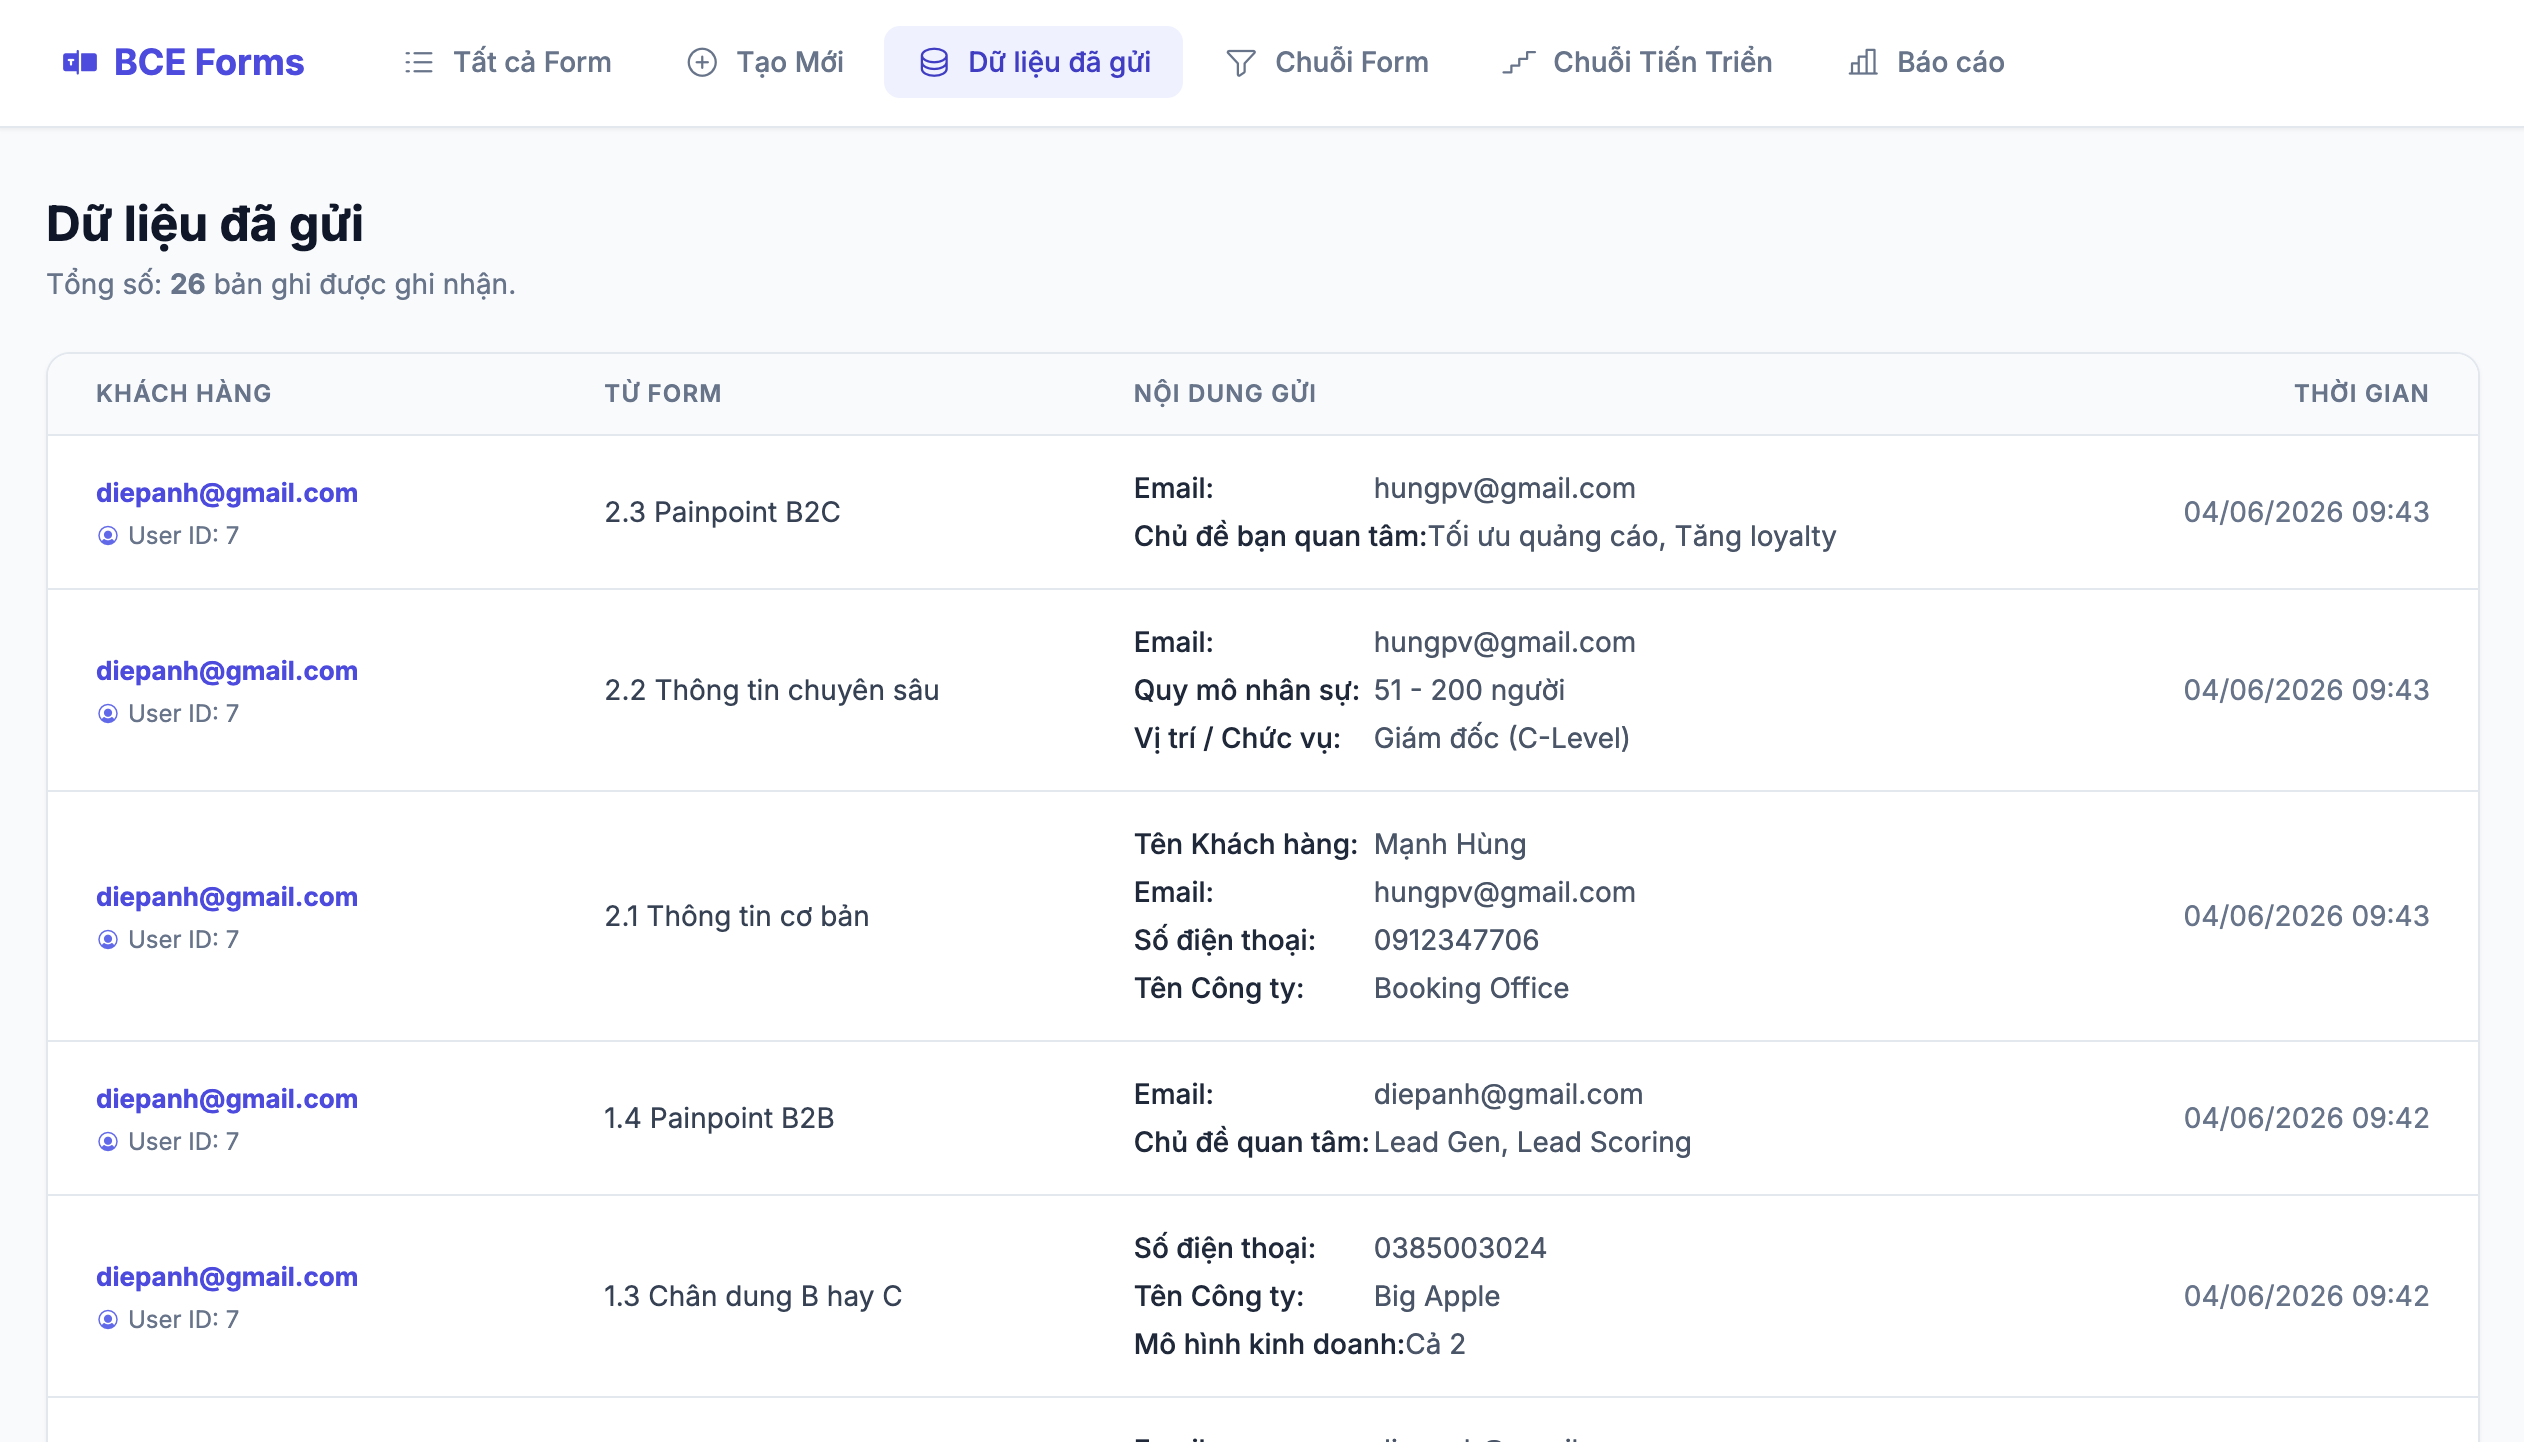This screenshot has width=2524, height=1442.
Task: Click the company name Booking Office
Action: pyautogui.click(x=1471, y=989)
